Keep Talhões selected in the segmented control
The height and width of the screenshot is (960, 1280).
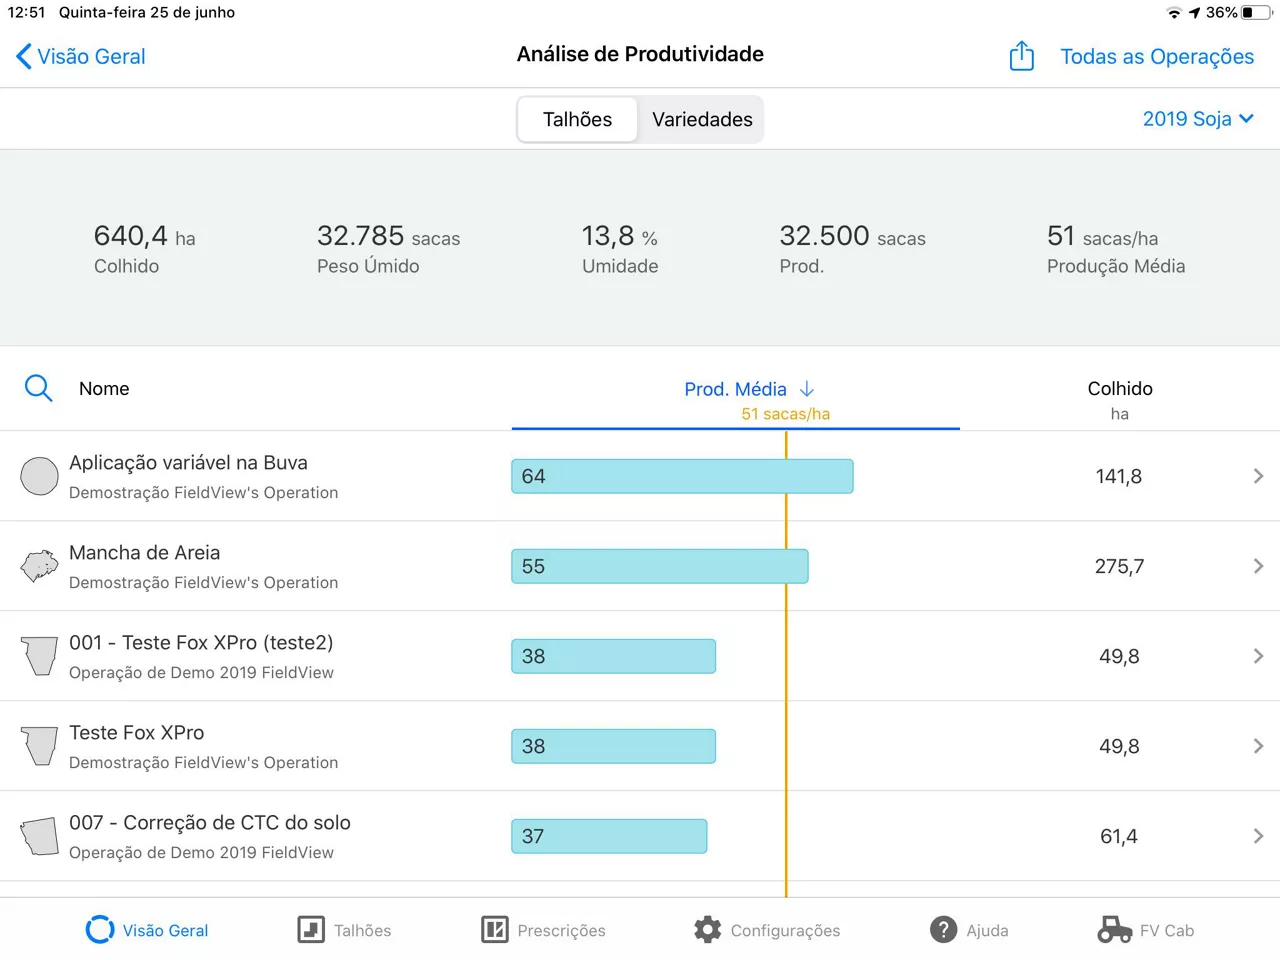point(576,119)
